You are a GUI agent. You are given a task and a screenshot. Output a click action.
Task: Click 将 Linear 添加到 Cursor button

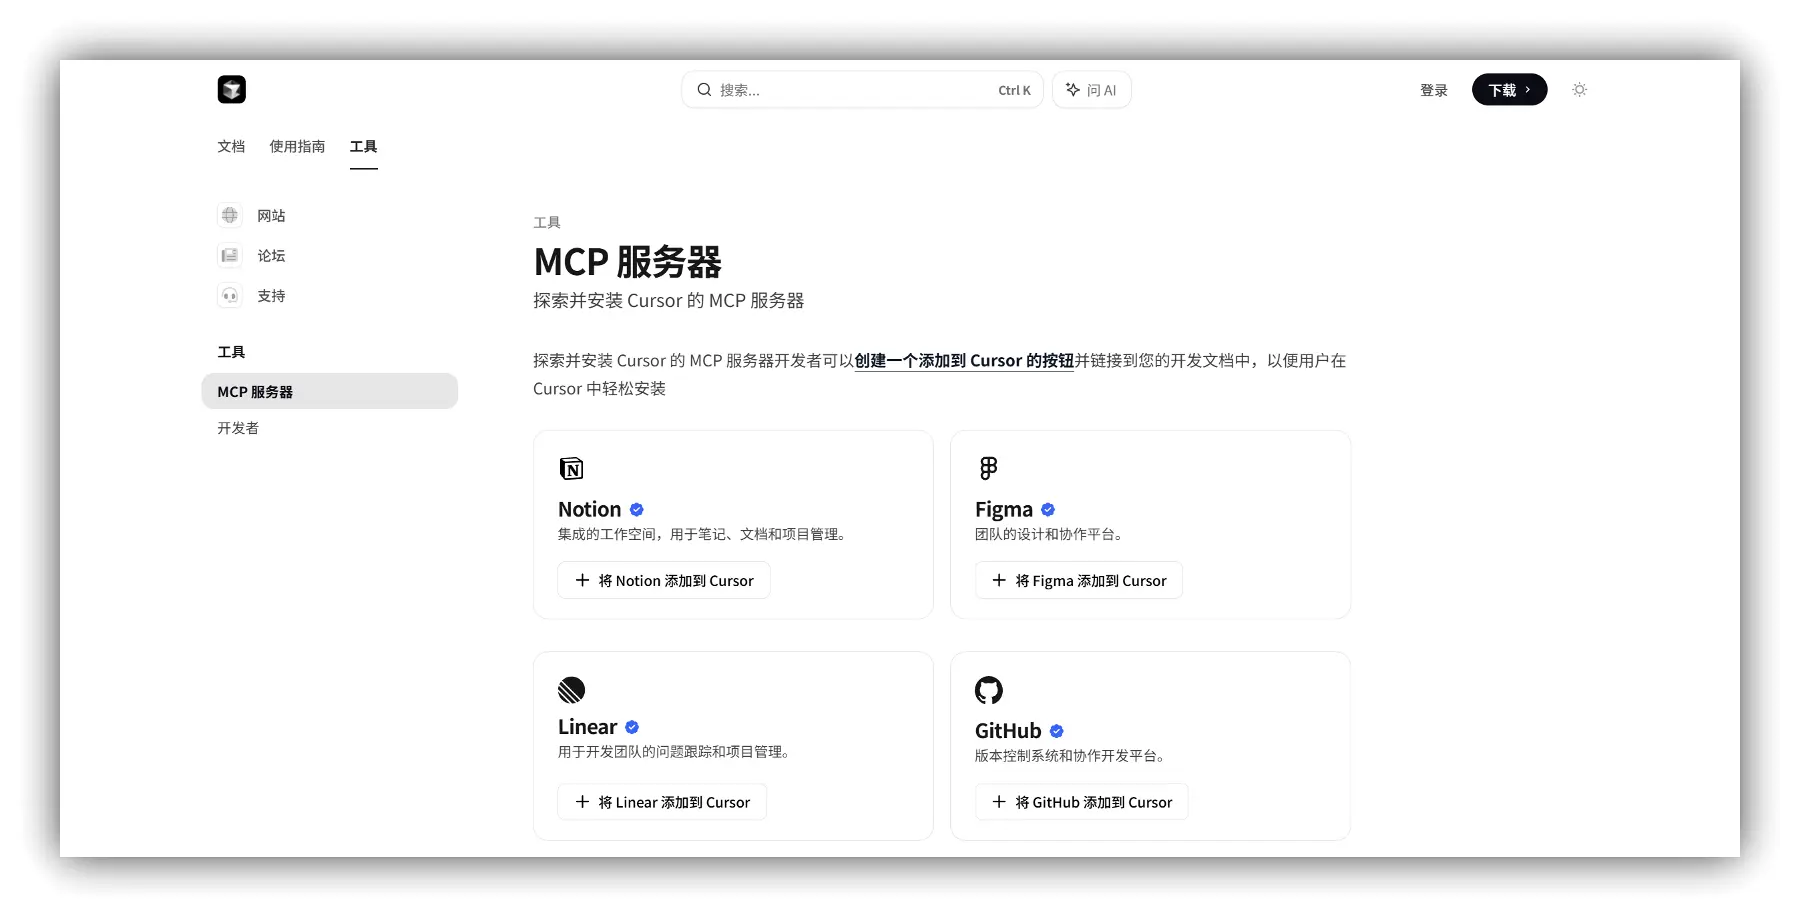click(662, 802)
